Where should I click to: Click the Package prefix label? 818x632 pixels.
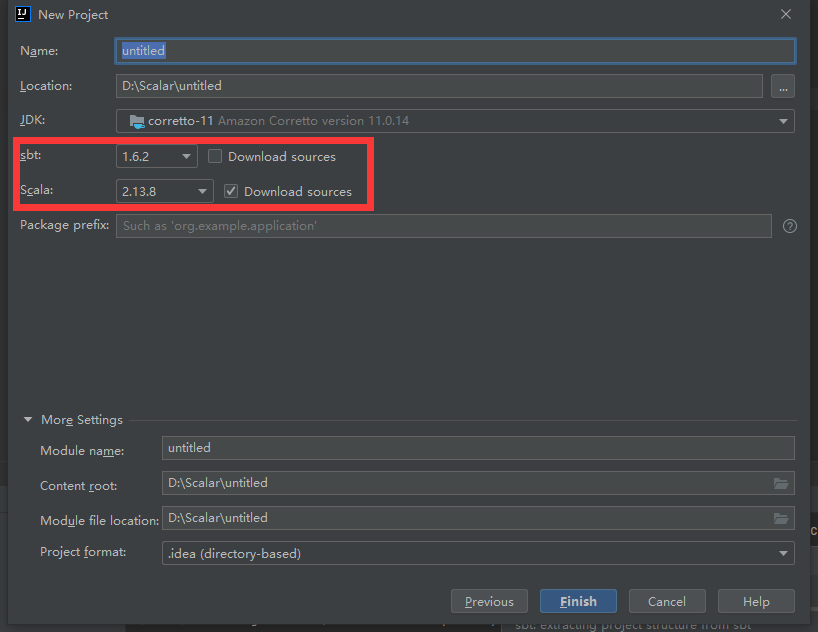click(x=64, y=225)
